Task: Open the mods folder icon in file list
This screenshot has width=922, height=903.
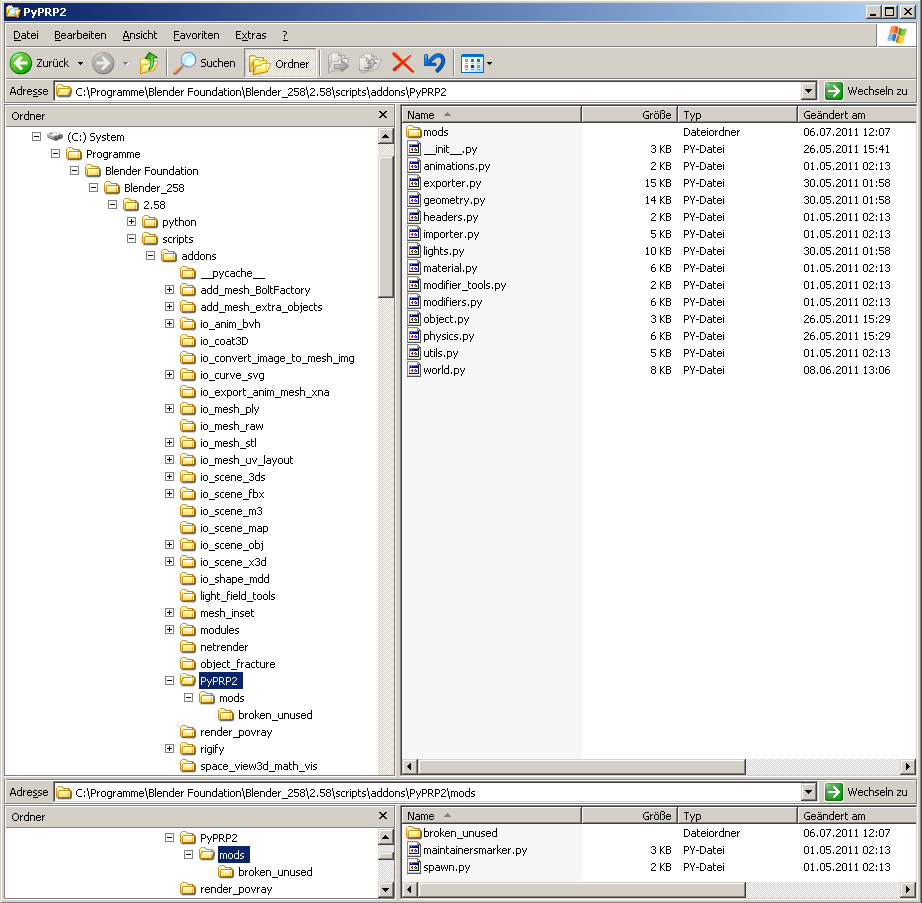Action: 415,132
